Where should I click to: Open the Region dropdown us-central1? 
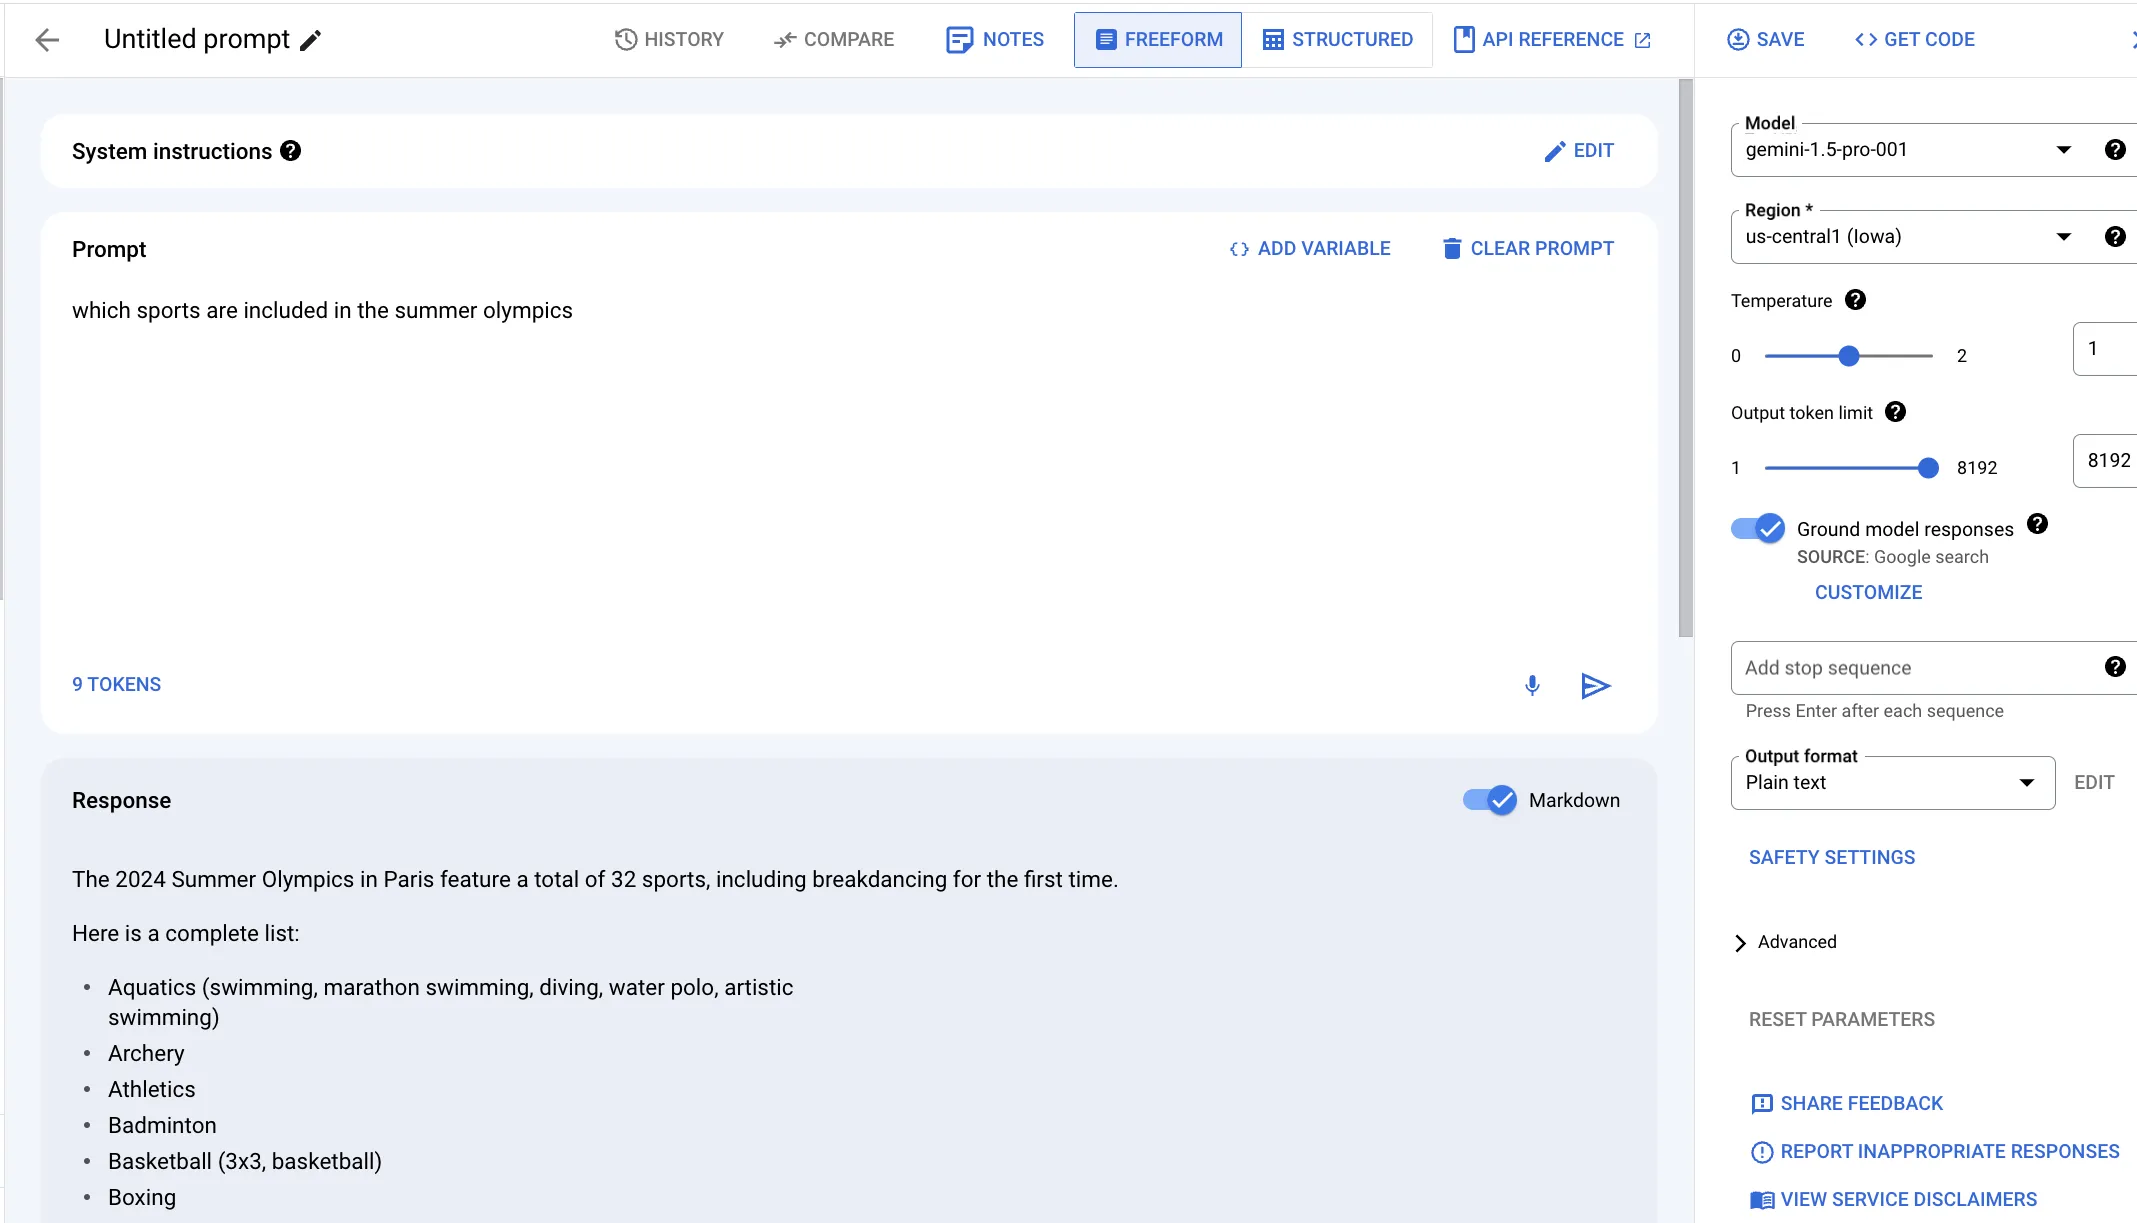[x=1900, y=237]
